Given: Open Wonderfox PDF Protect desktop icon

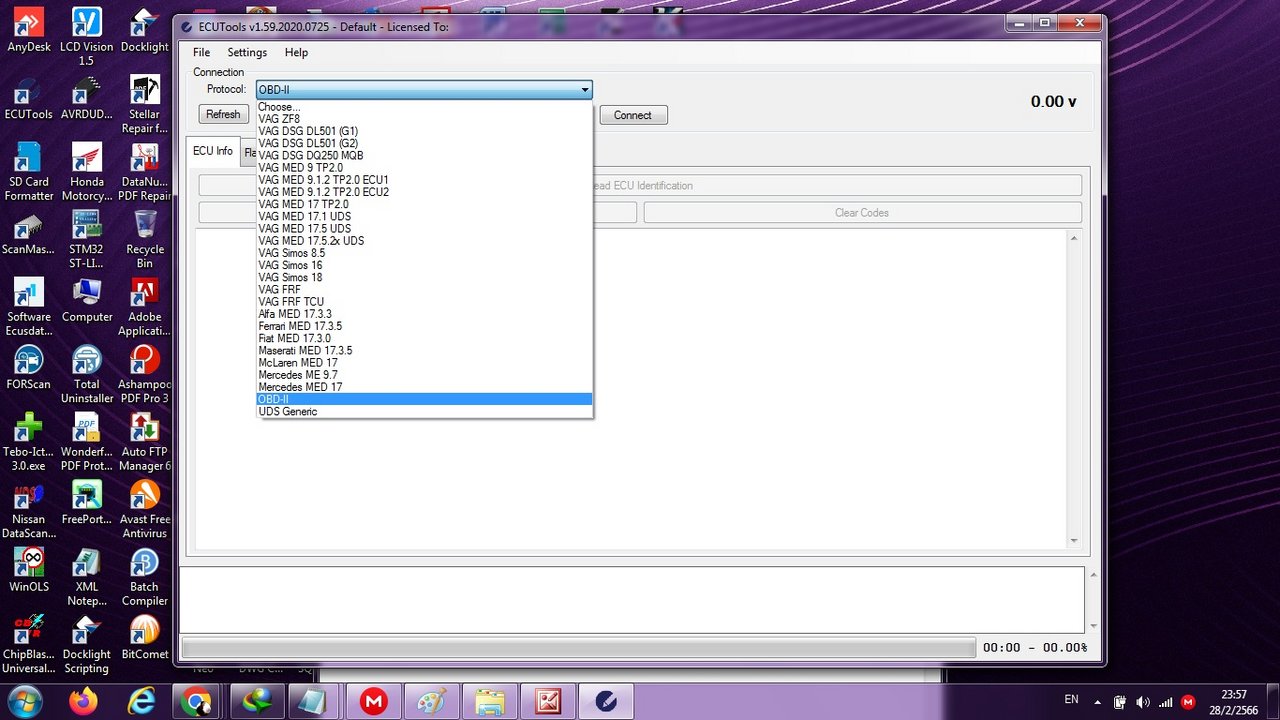Looking at the screenshot, I should (x=86, y=442).
